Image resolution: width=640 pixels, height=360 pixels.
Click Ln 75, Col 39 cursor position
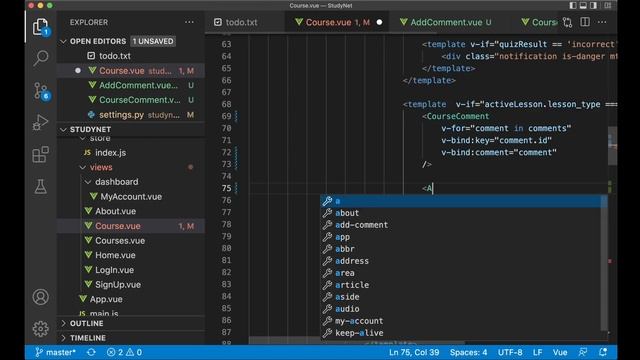414,352
